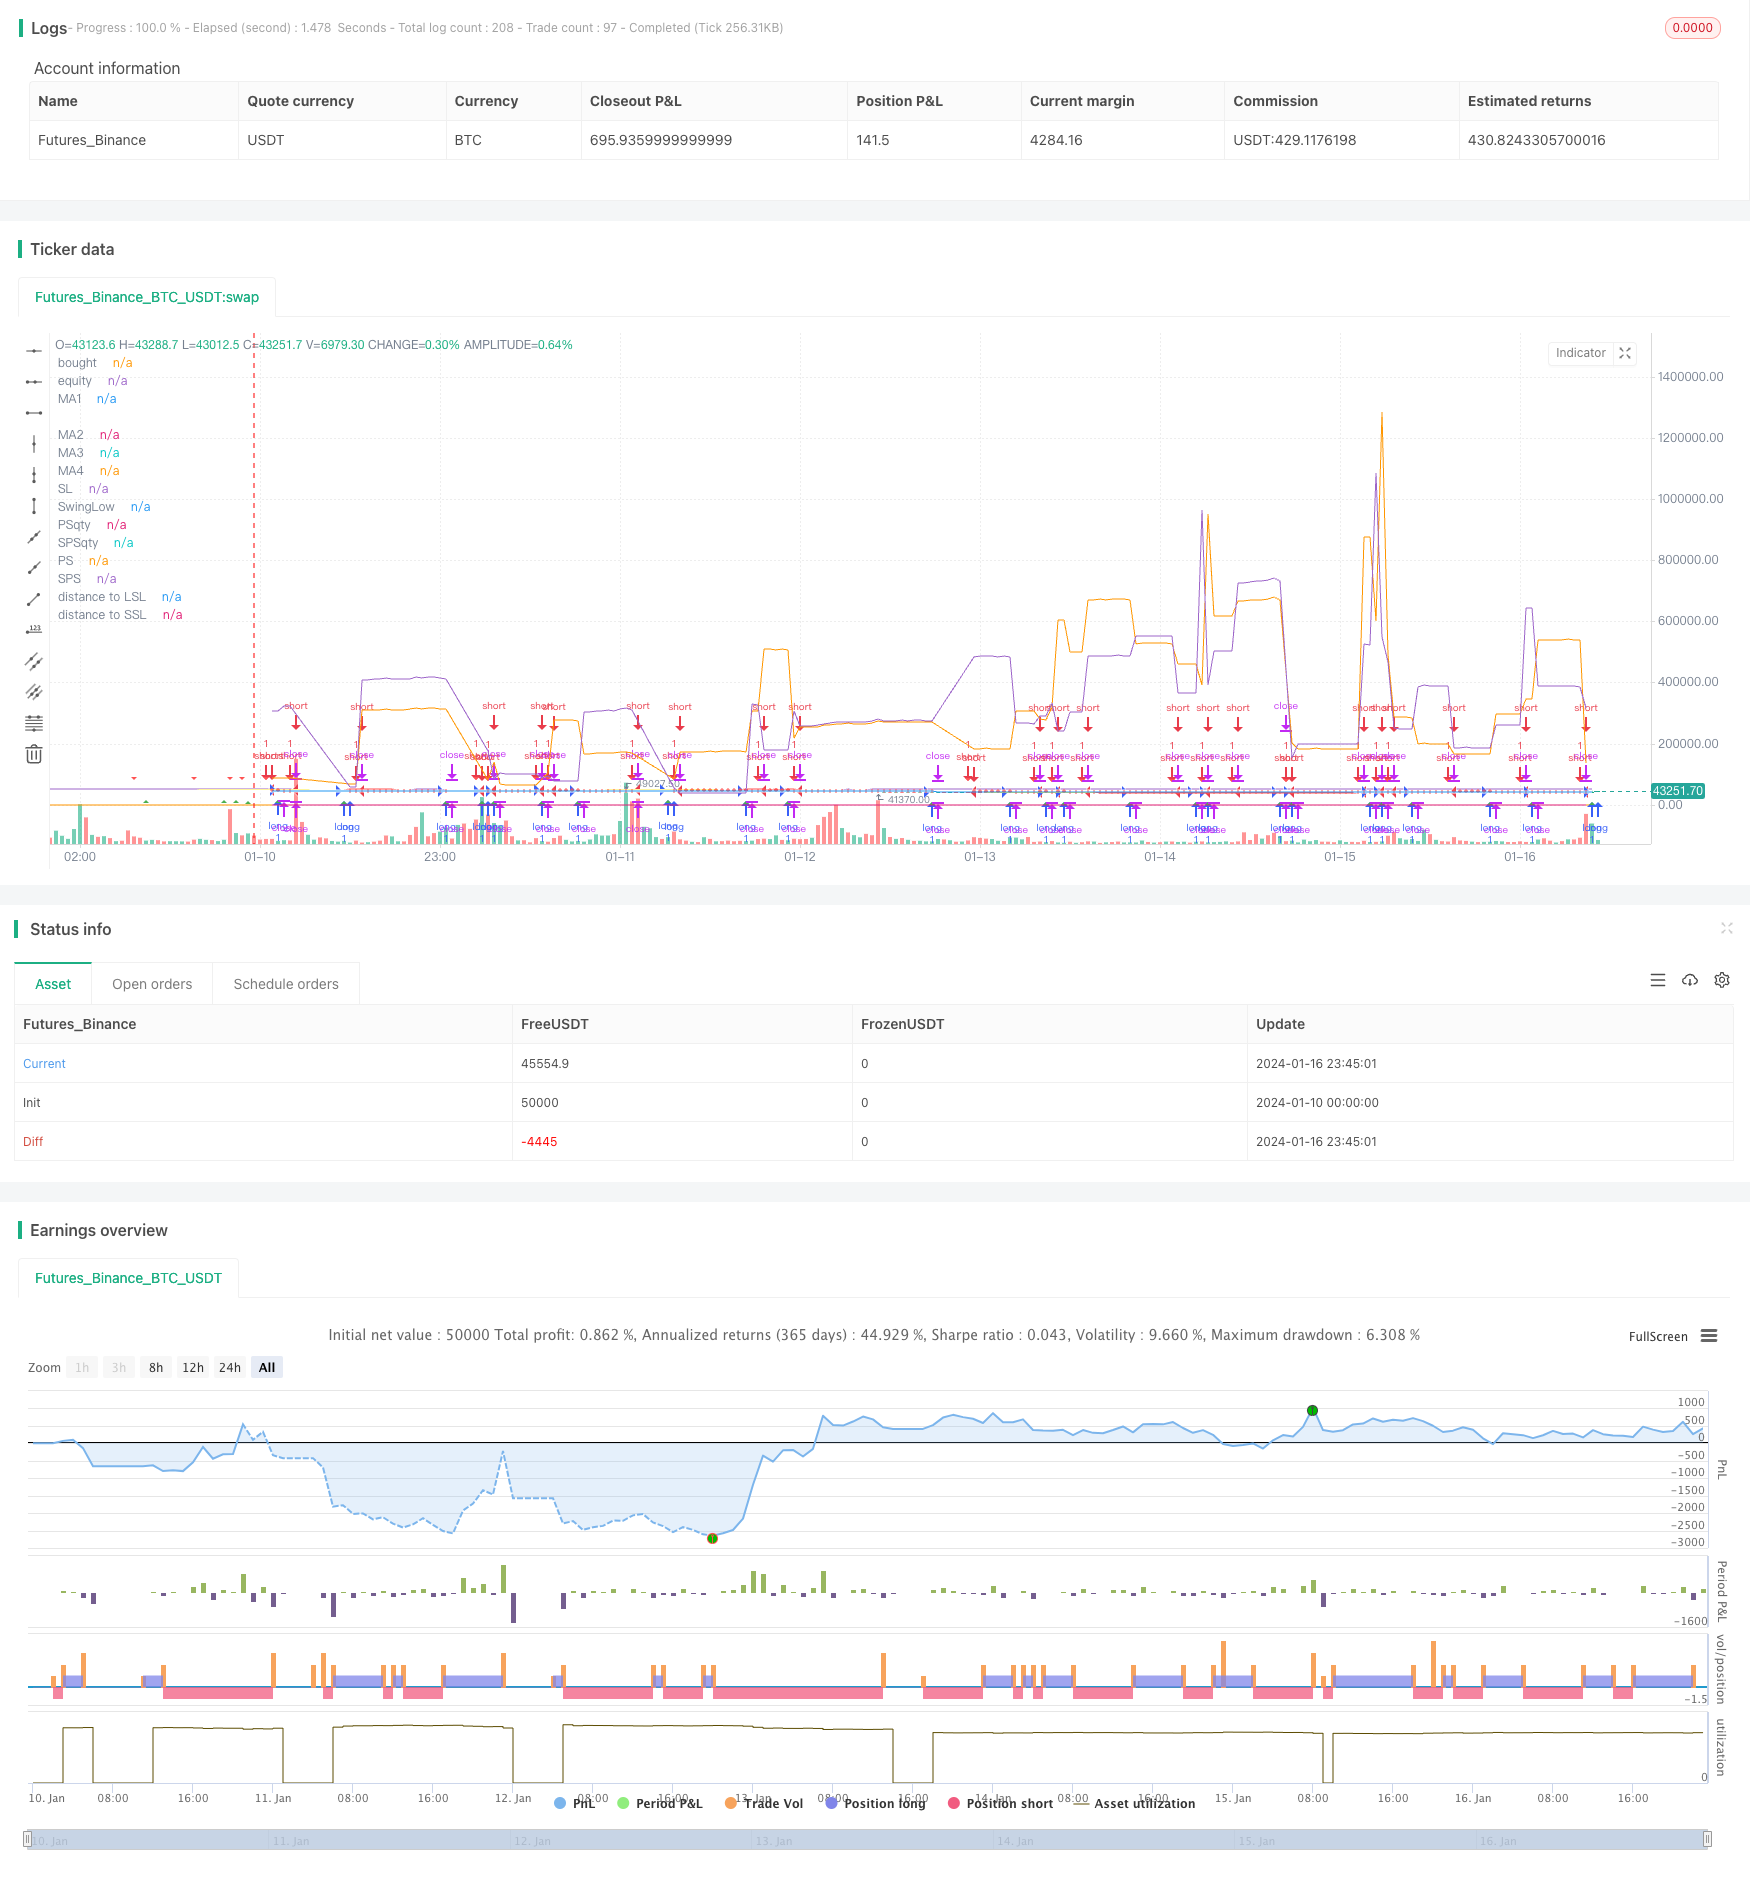Select the horizontal line drawing tool
The image size is (1750, 1879).
pos(34,351)
